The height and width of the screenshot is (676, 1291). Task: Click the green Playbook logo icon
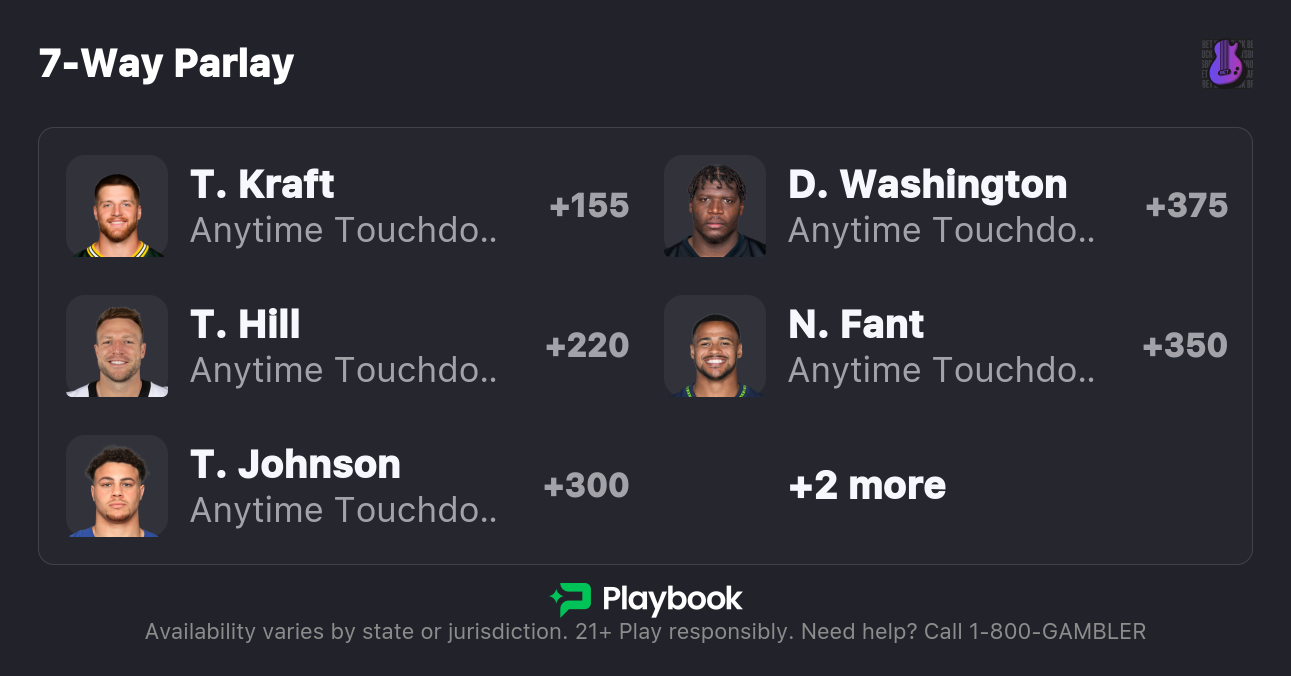(x=570, y=600)
